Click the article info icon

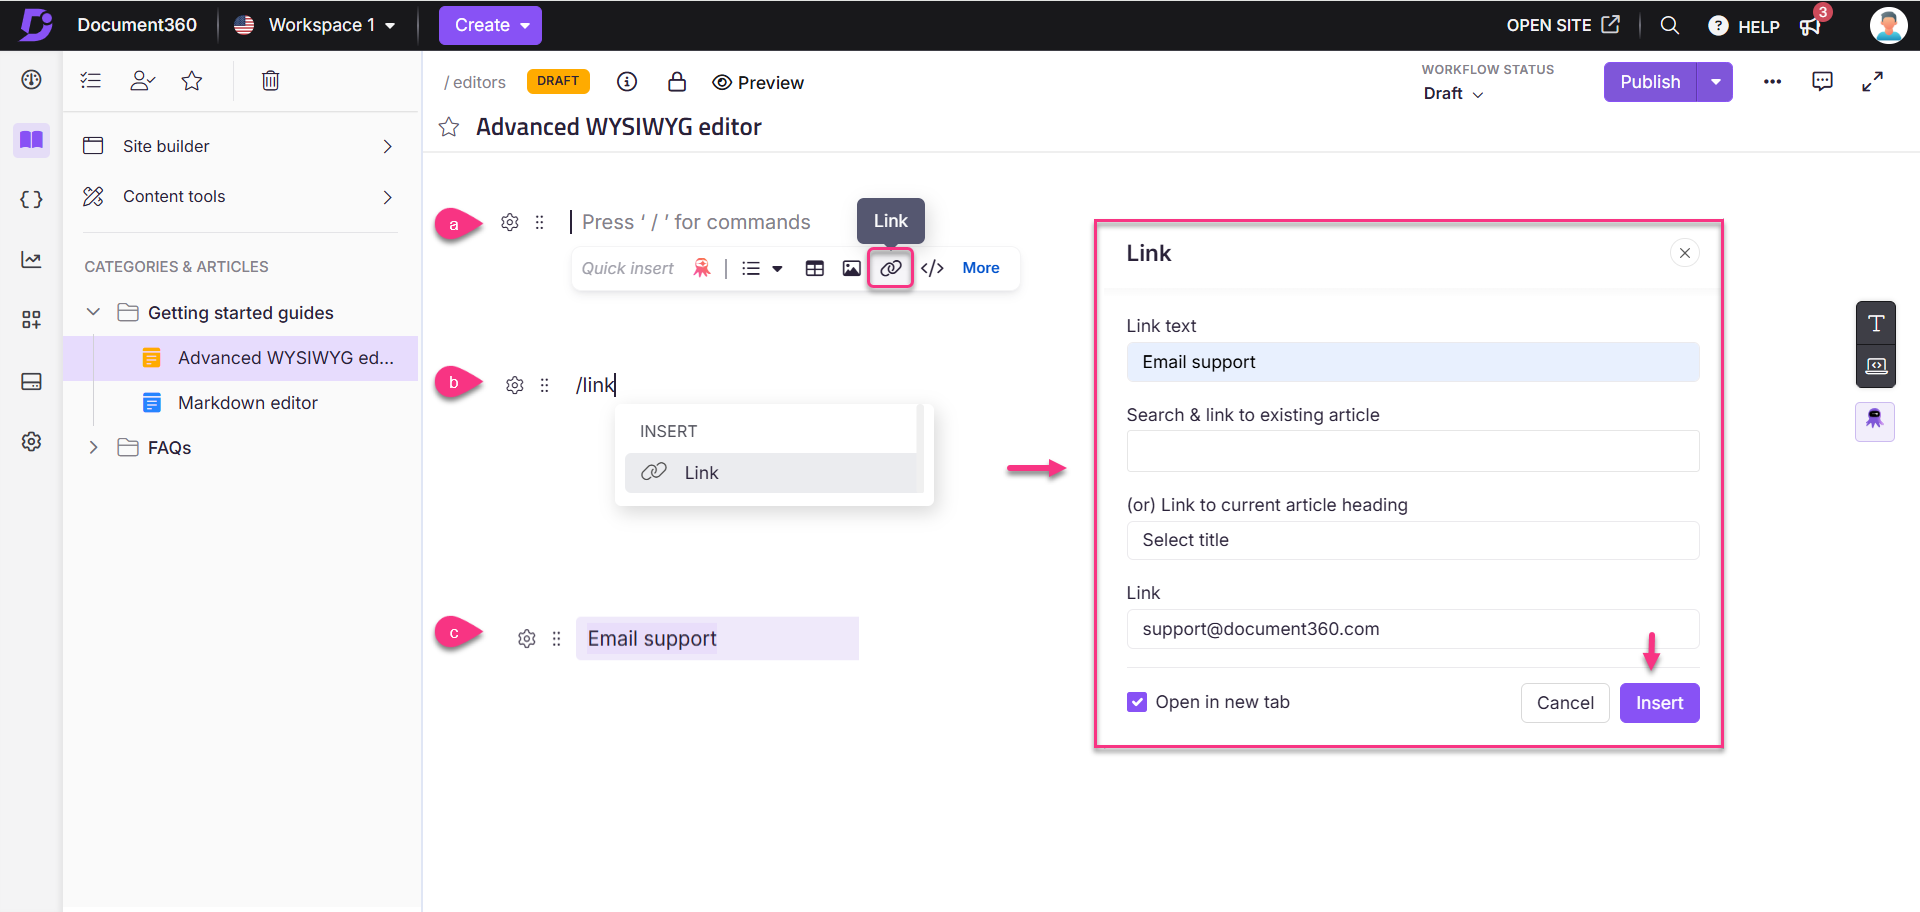[x=627, y=82]
